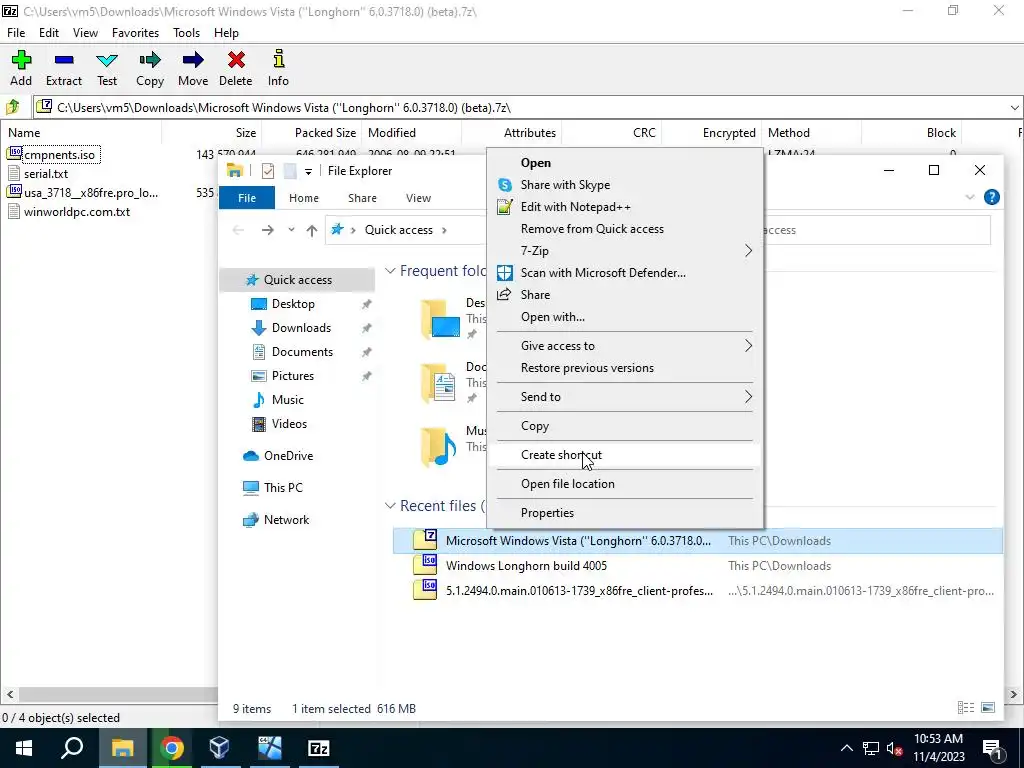Open the View ribbon tab in File Explorer

point(418,198)
